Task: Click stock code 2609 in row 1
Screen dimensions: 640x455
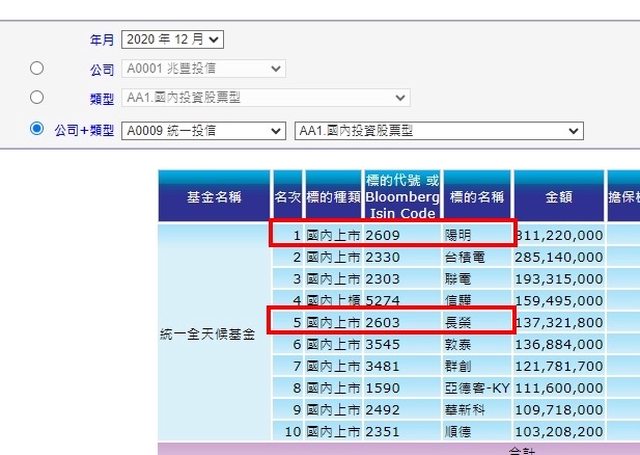Action: point(383,235)
